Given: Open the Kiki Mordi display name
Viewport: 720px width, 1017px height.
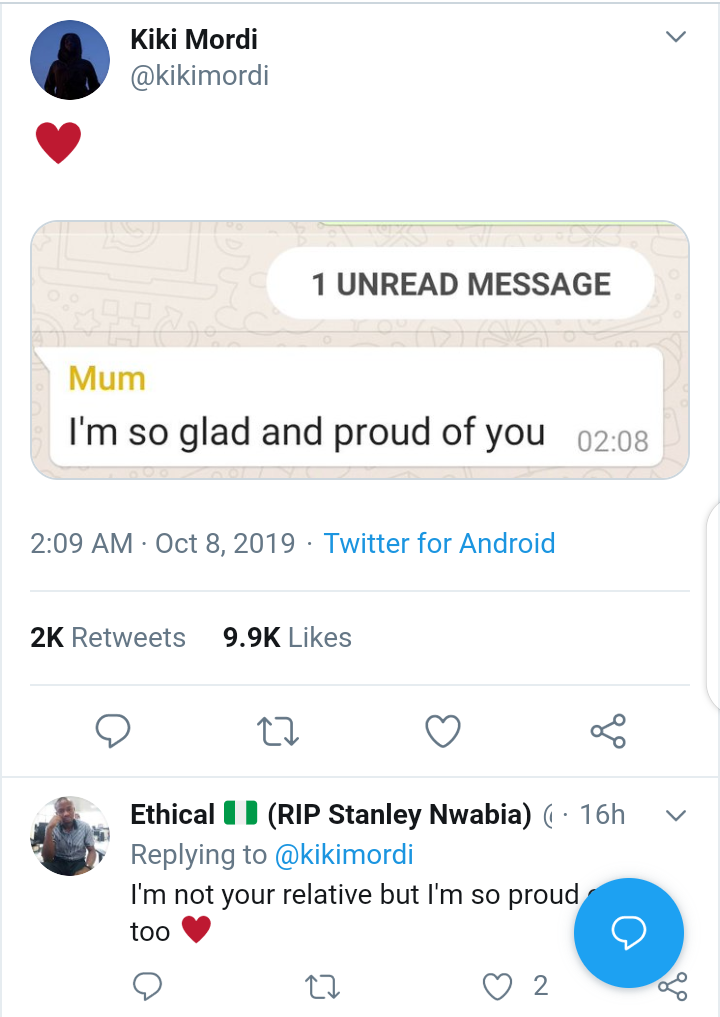Looking at the screenshot, I should [194, 40].
